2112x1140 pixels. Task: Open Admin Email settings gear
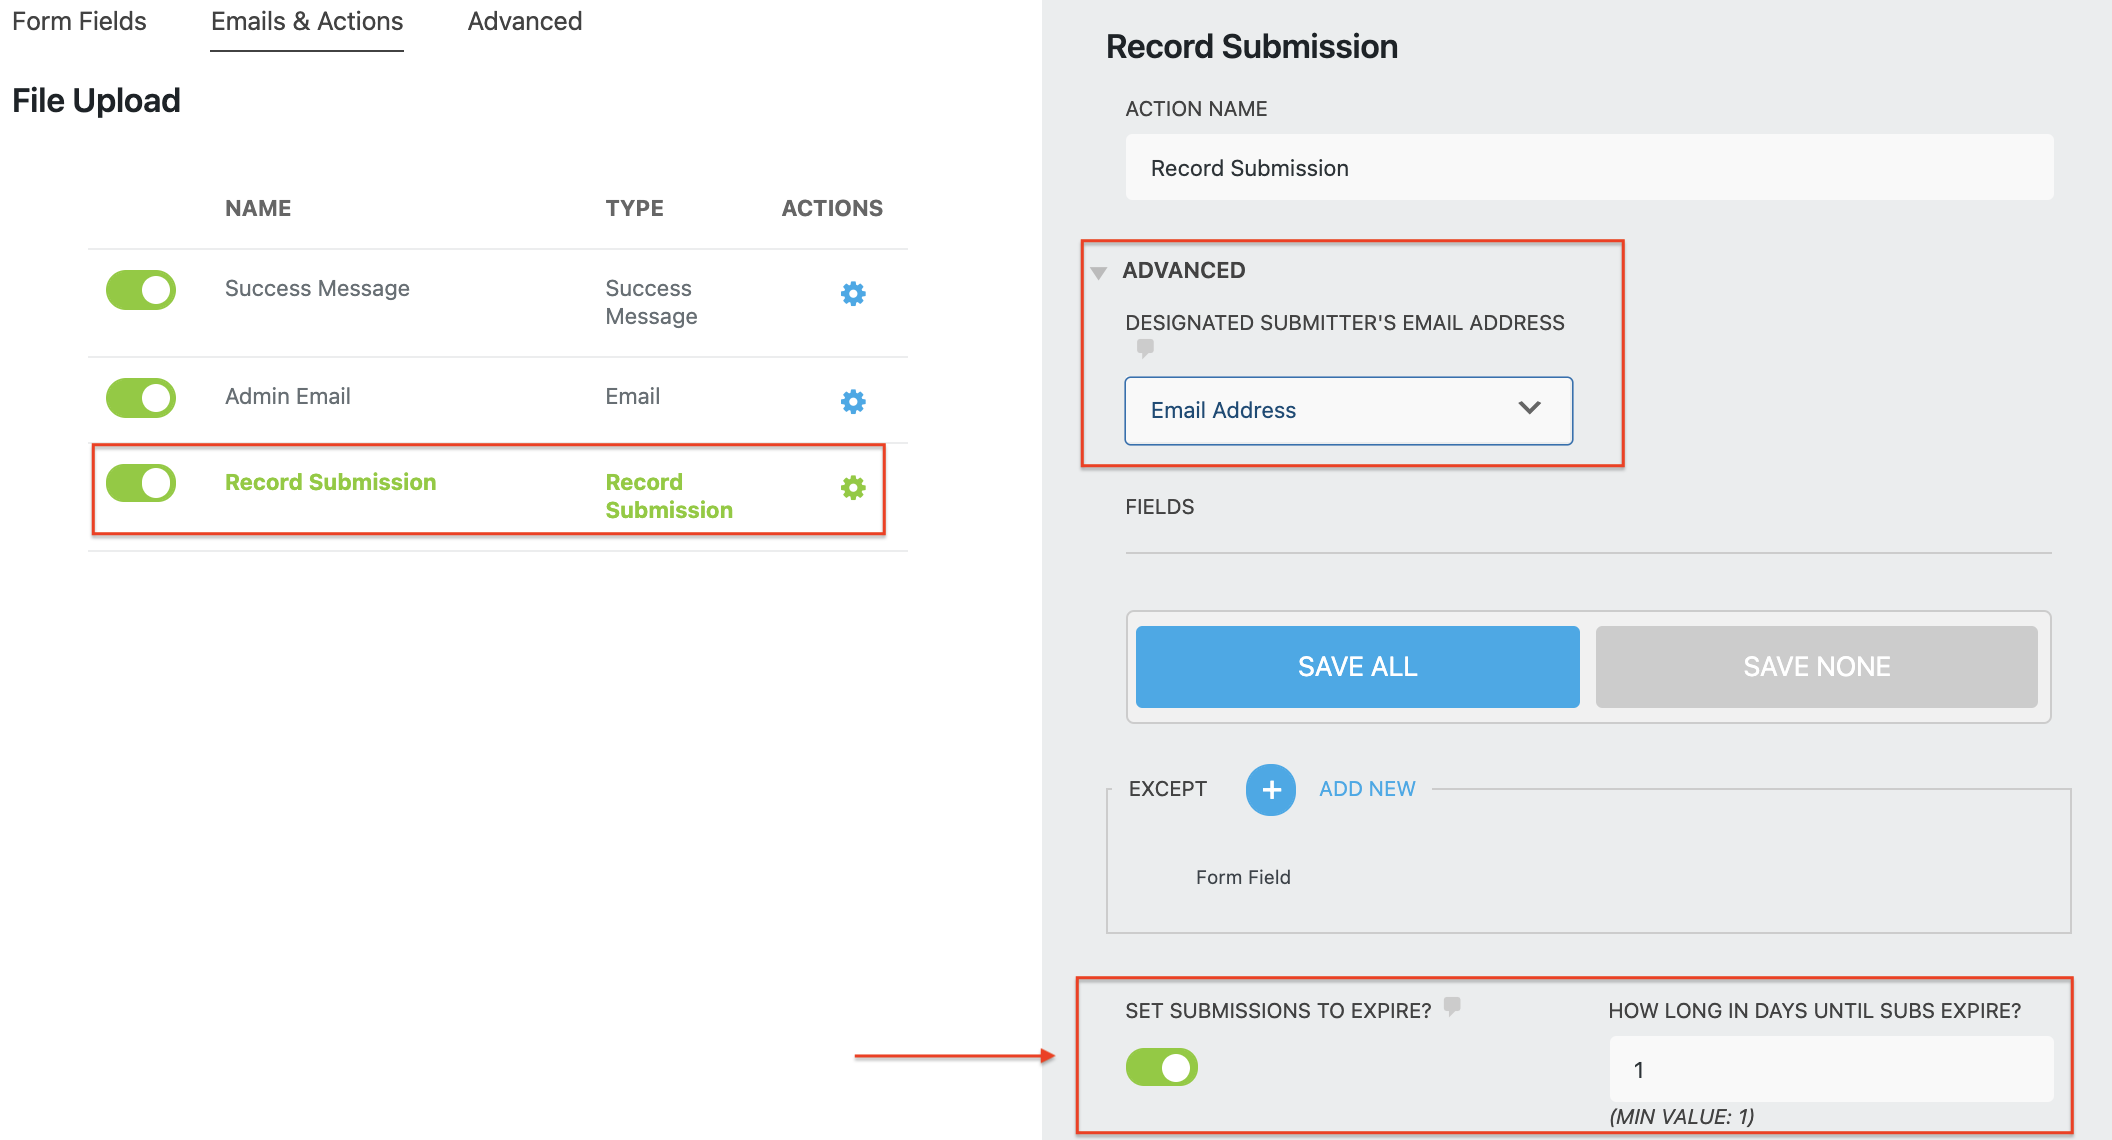[x=853, y=401]
